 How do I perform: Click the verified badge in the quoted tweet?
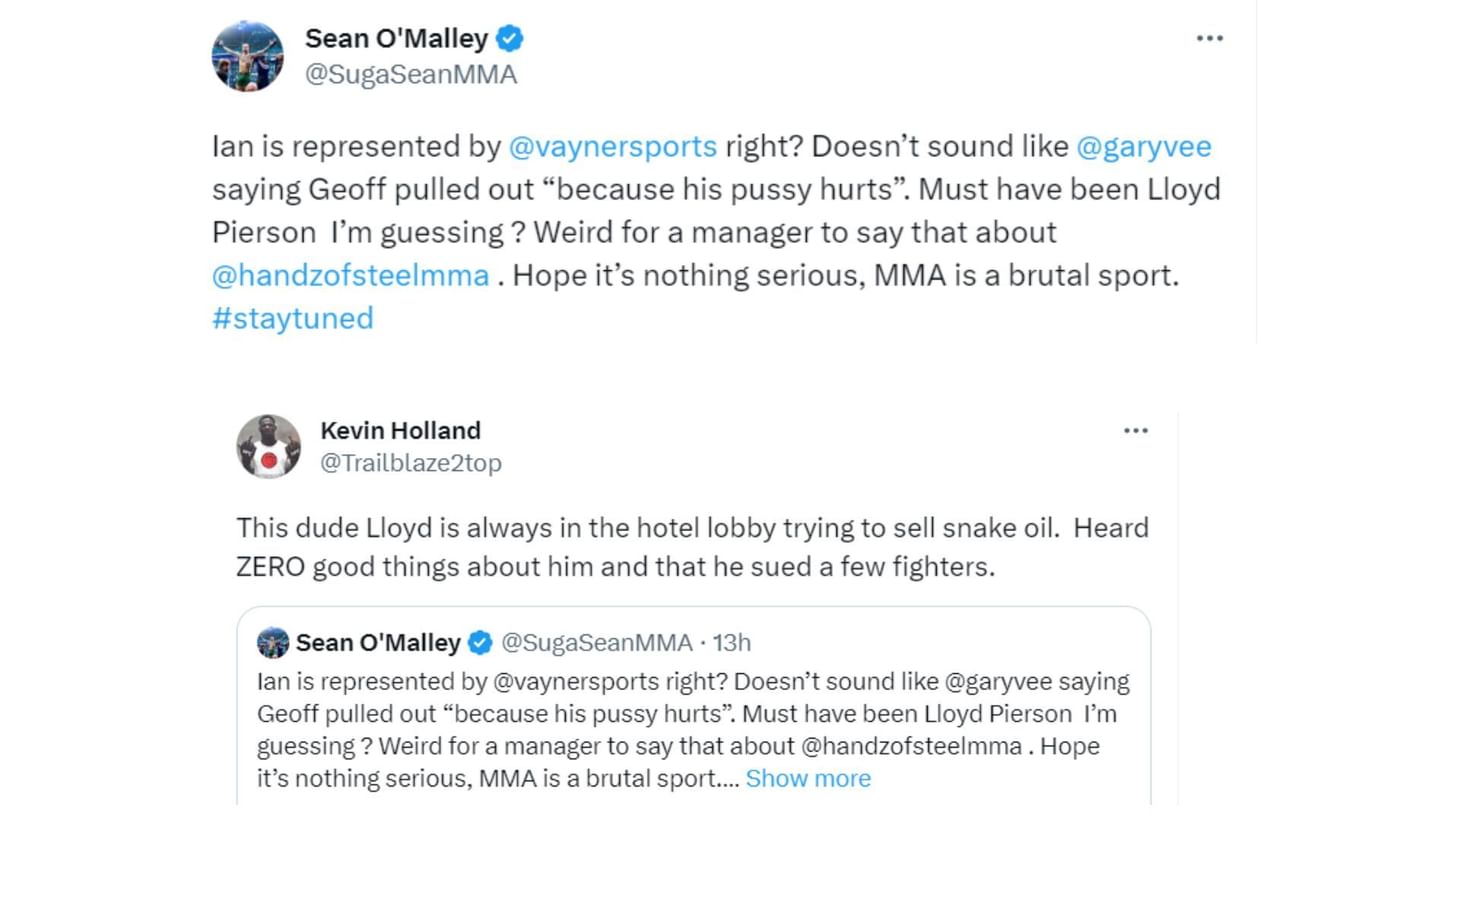tap(480, 643)
